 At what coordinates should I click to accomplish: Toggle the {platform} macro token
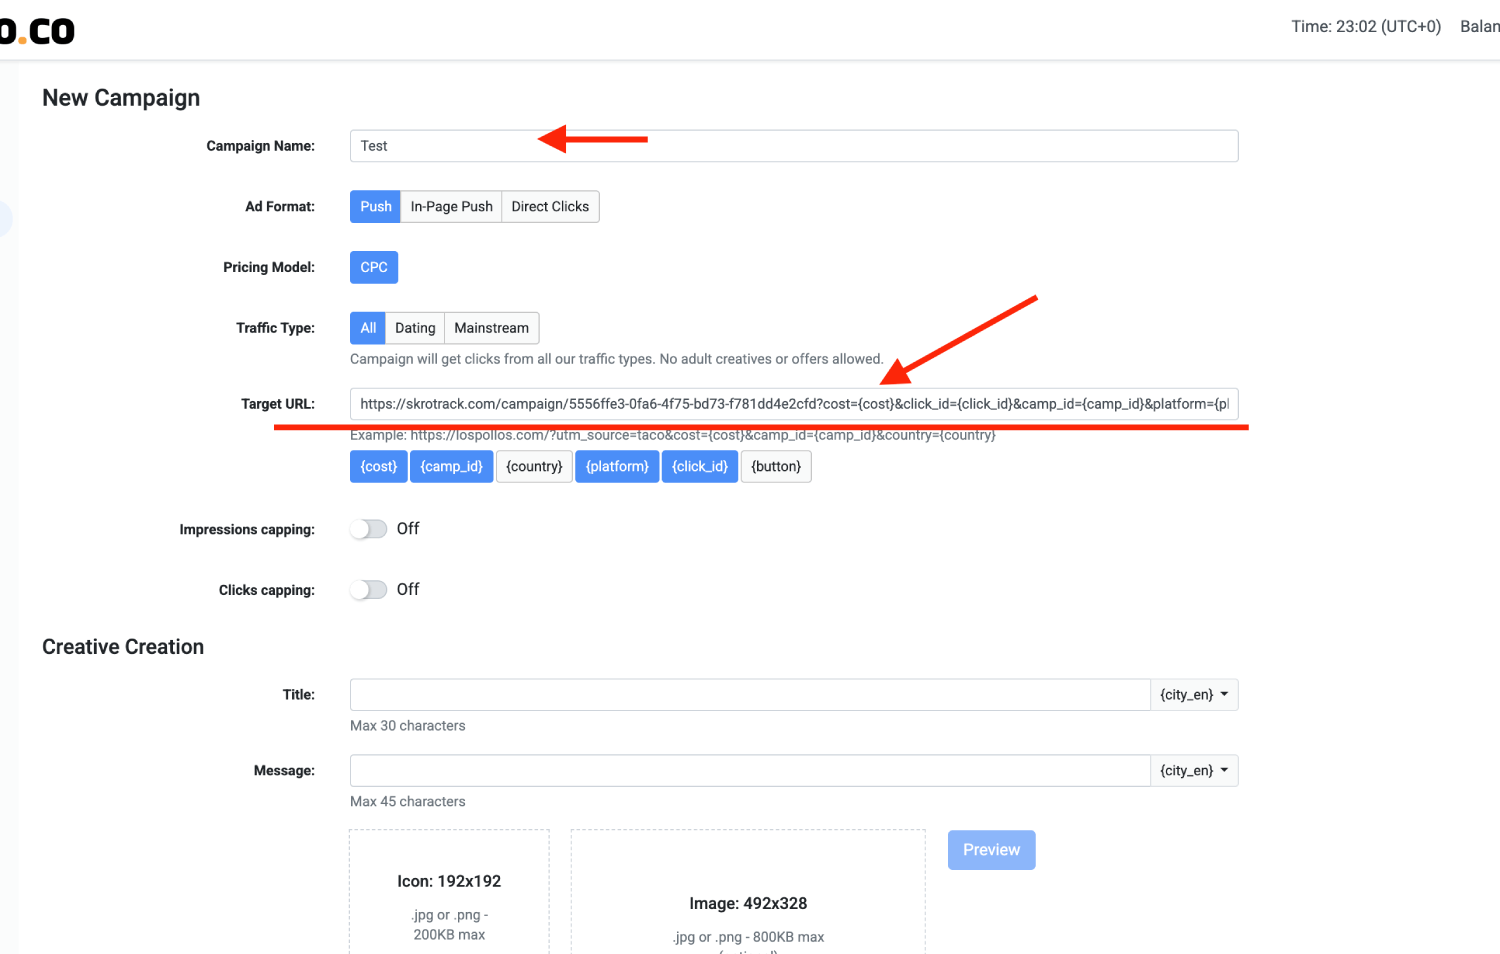617,467
